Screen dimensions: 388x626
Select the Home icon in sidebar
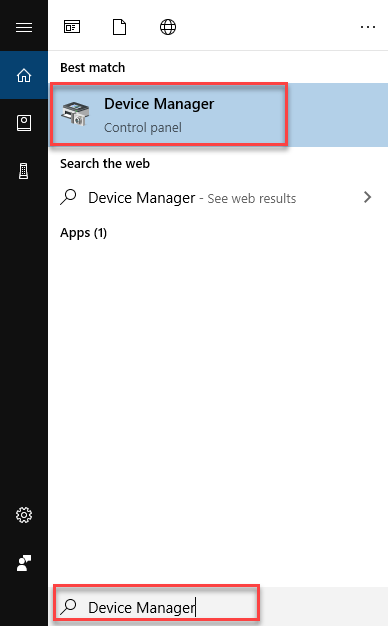click(x=24, y=75)
